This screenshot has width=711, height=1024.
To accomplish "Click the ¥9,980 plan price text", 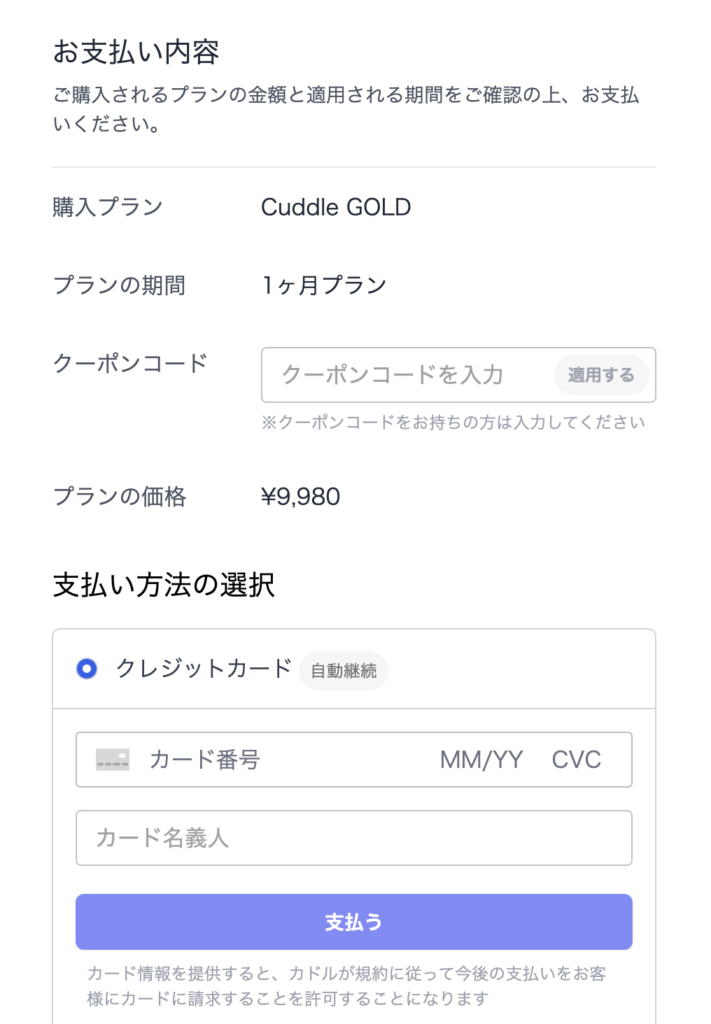I will tap(302, 495).
